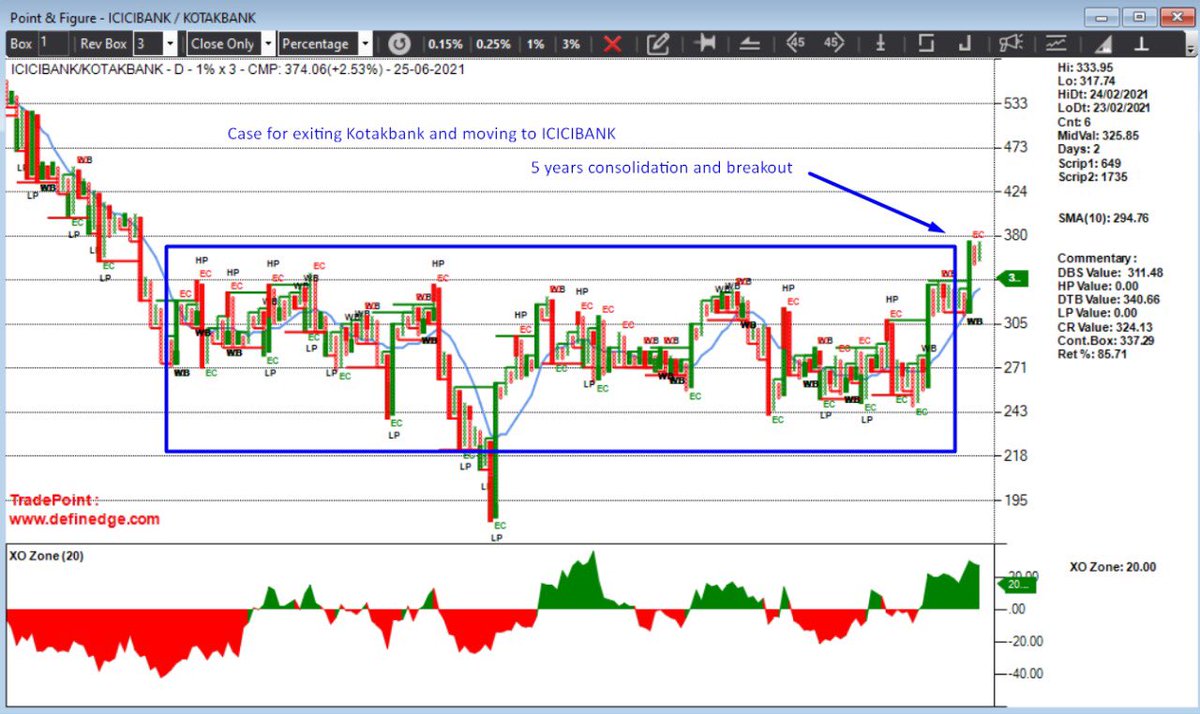1200x714 pixels.
Task: Set box size to 0.15%
Action: tap(445, 44)
